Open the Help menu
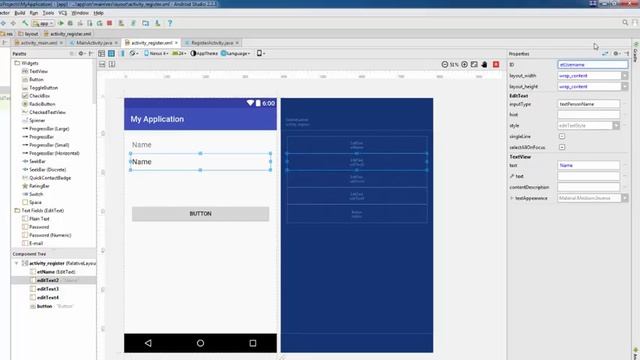640x360 pixels. [x=98, y=13]
